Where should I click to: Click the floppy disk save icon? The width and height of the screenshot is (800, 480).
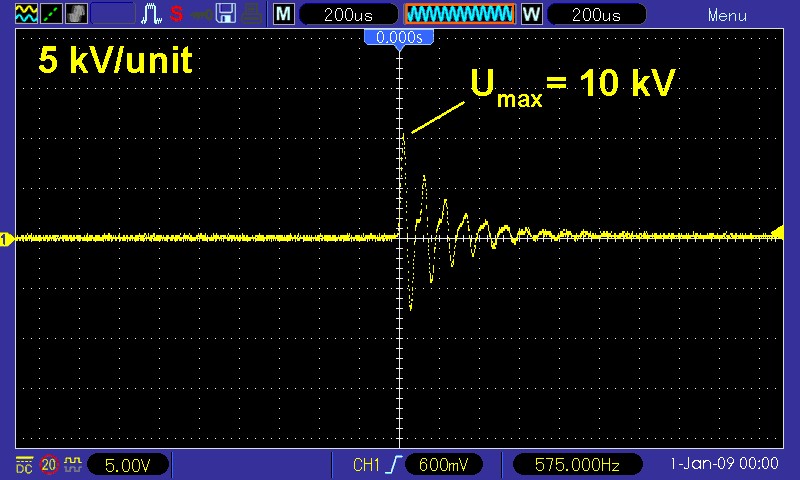point(226,15)
